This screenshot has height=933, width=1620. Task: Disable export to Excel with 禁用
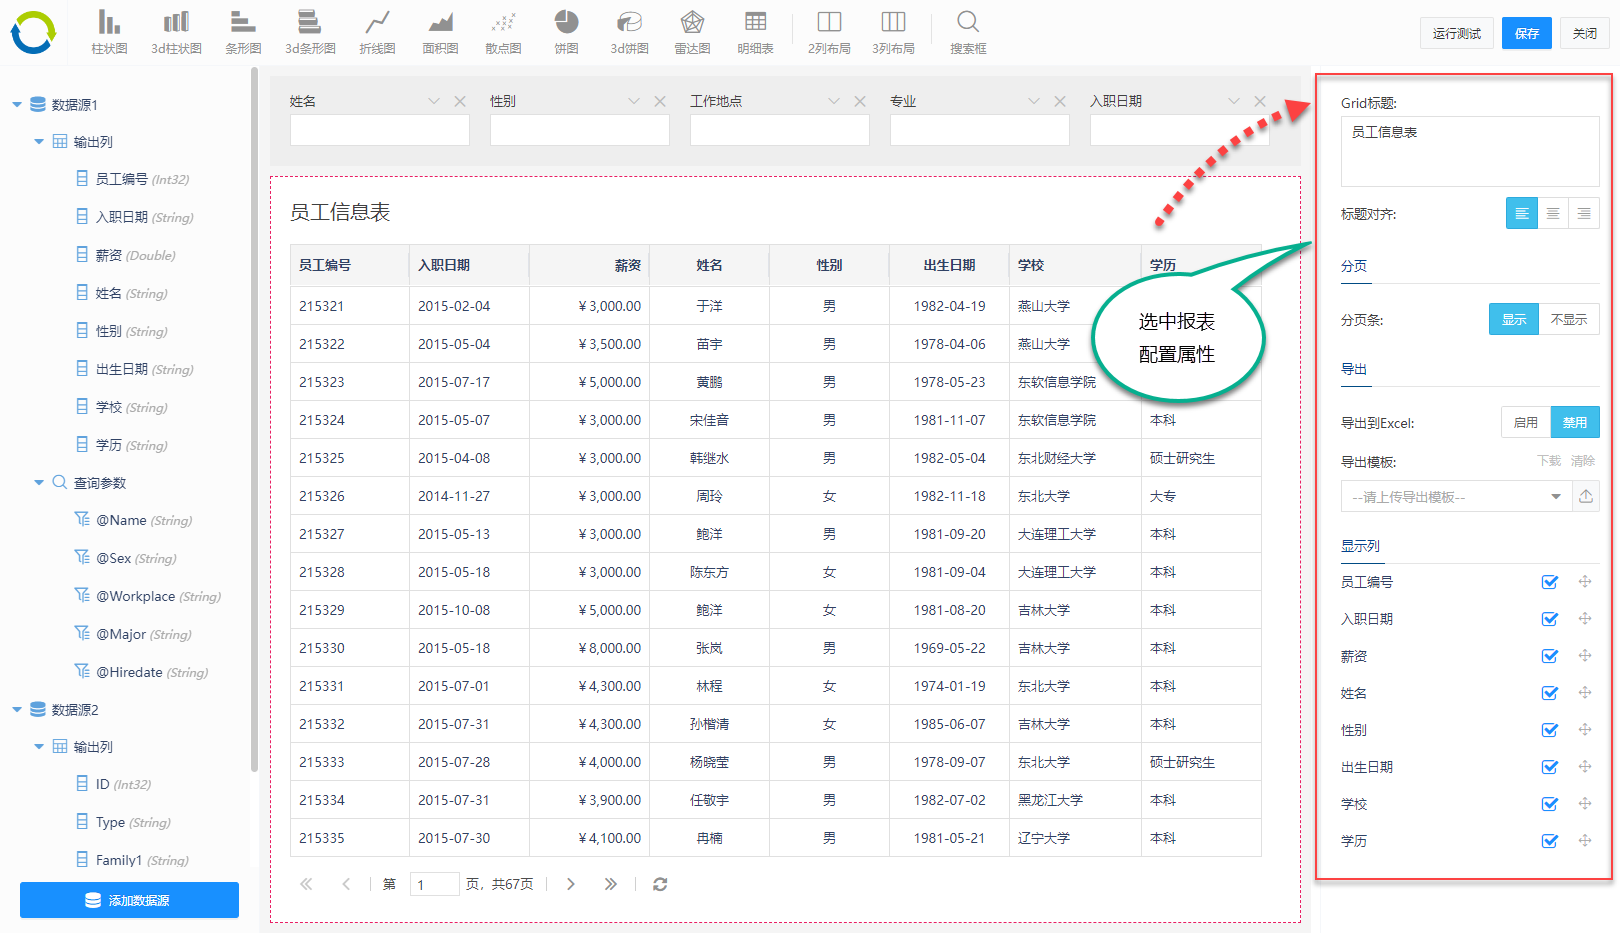(1575, 422)
